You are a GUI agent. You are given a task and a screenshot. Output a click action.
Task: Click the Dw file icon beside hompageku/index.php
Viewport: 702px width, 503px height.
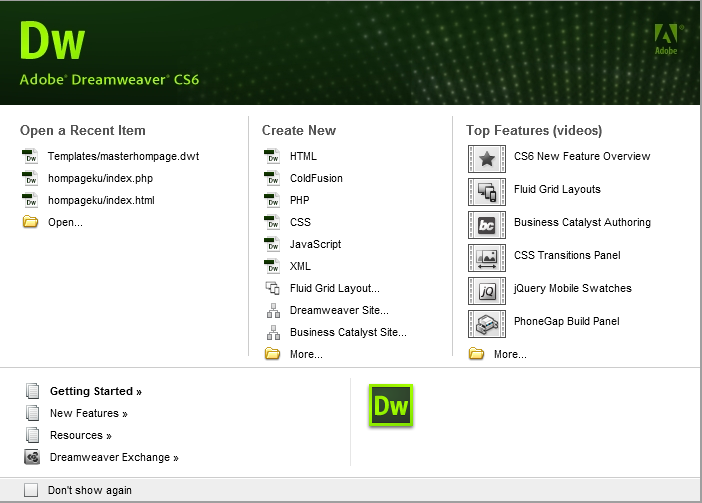coord(30,178)
